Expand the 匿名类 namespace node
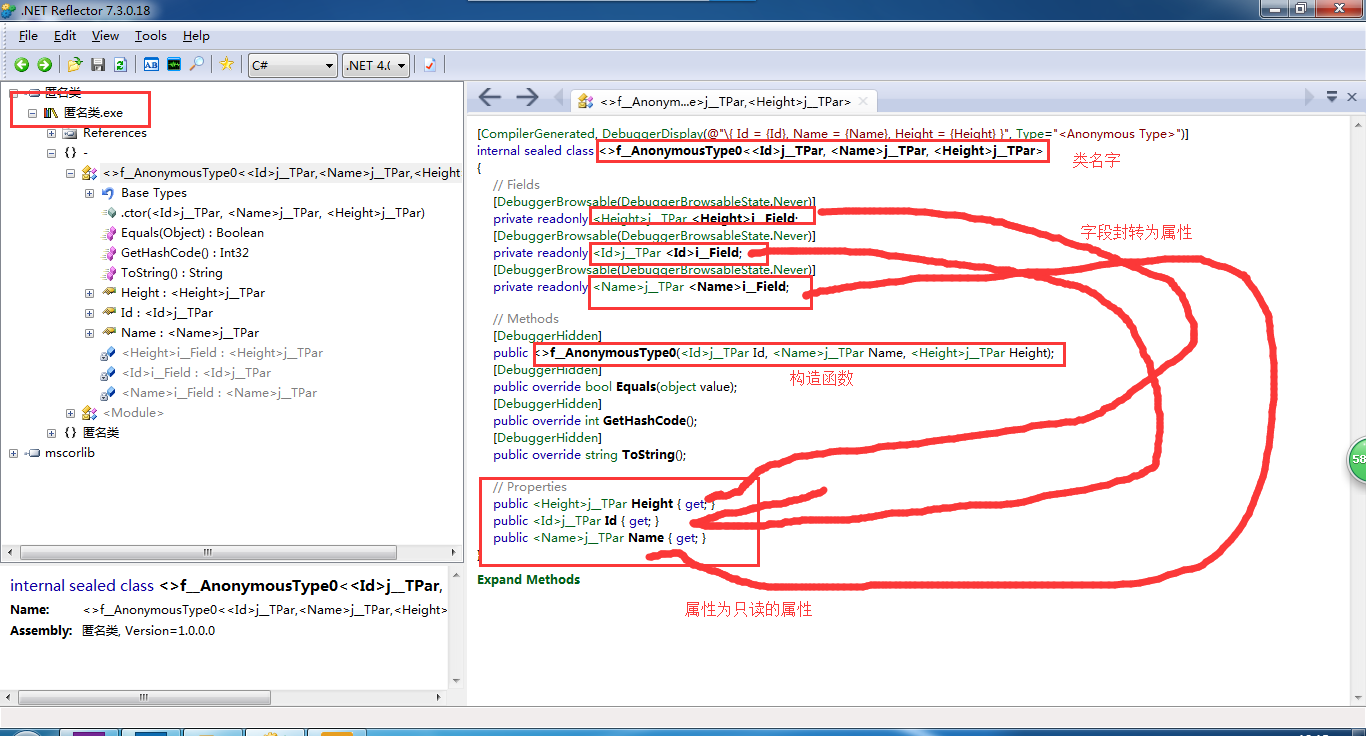This screenshot has height=736, width=1366. (52, 433)
